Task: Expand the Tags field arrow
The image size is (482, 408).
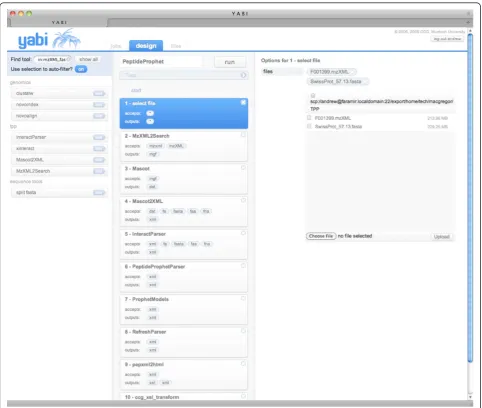Action: tap(244, 75)
